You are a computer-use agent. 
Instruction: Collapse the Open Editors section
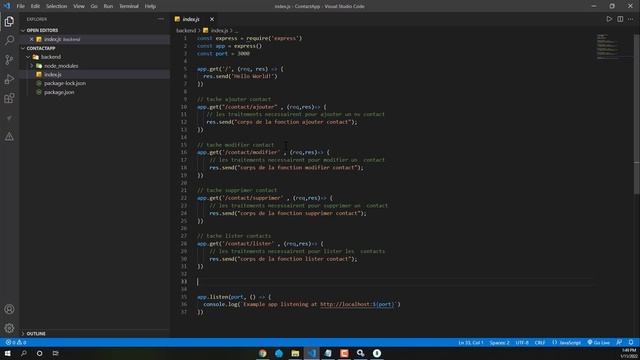(42, 30)
